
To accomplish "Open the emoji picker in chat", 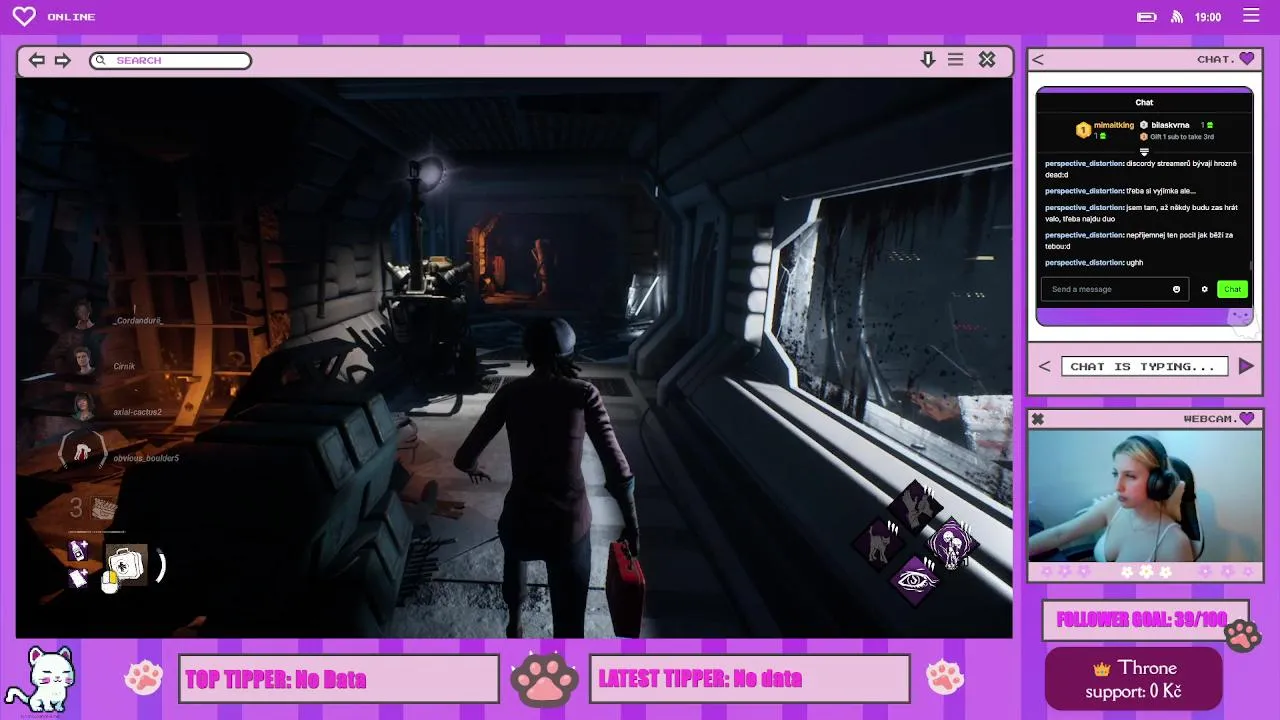I will point(1176,289).
